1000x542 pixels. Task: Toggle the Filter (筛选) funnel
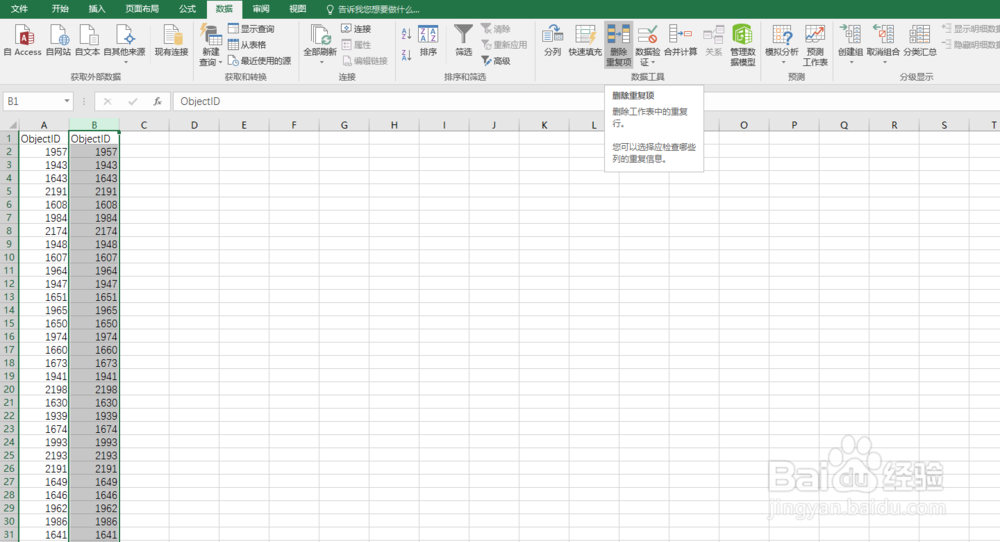tap(464, 40)
